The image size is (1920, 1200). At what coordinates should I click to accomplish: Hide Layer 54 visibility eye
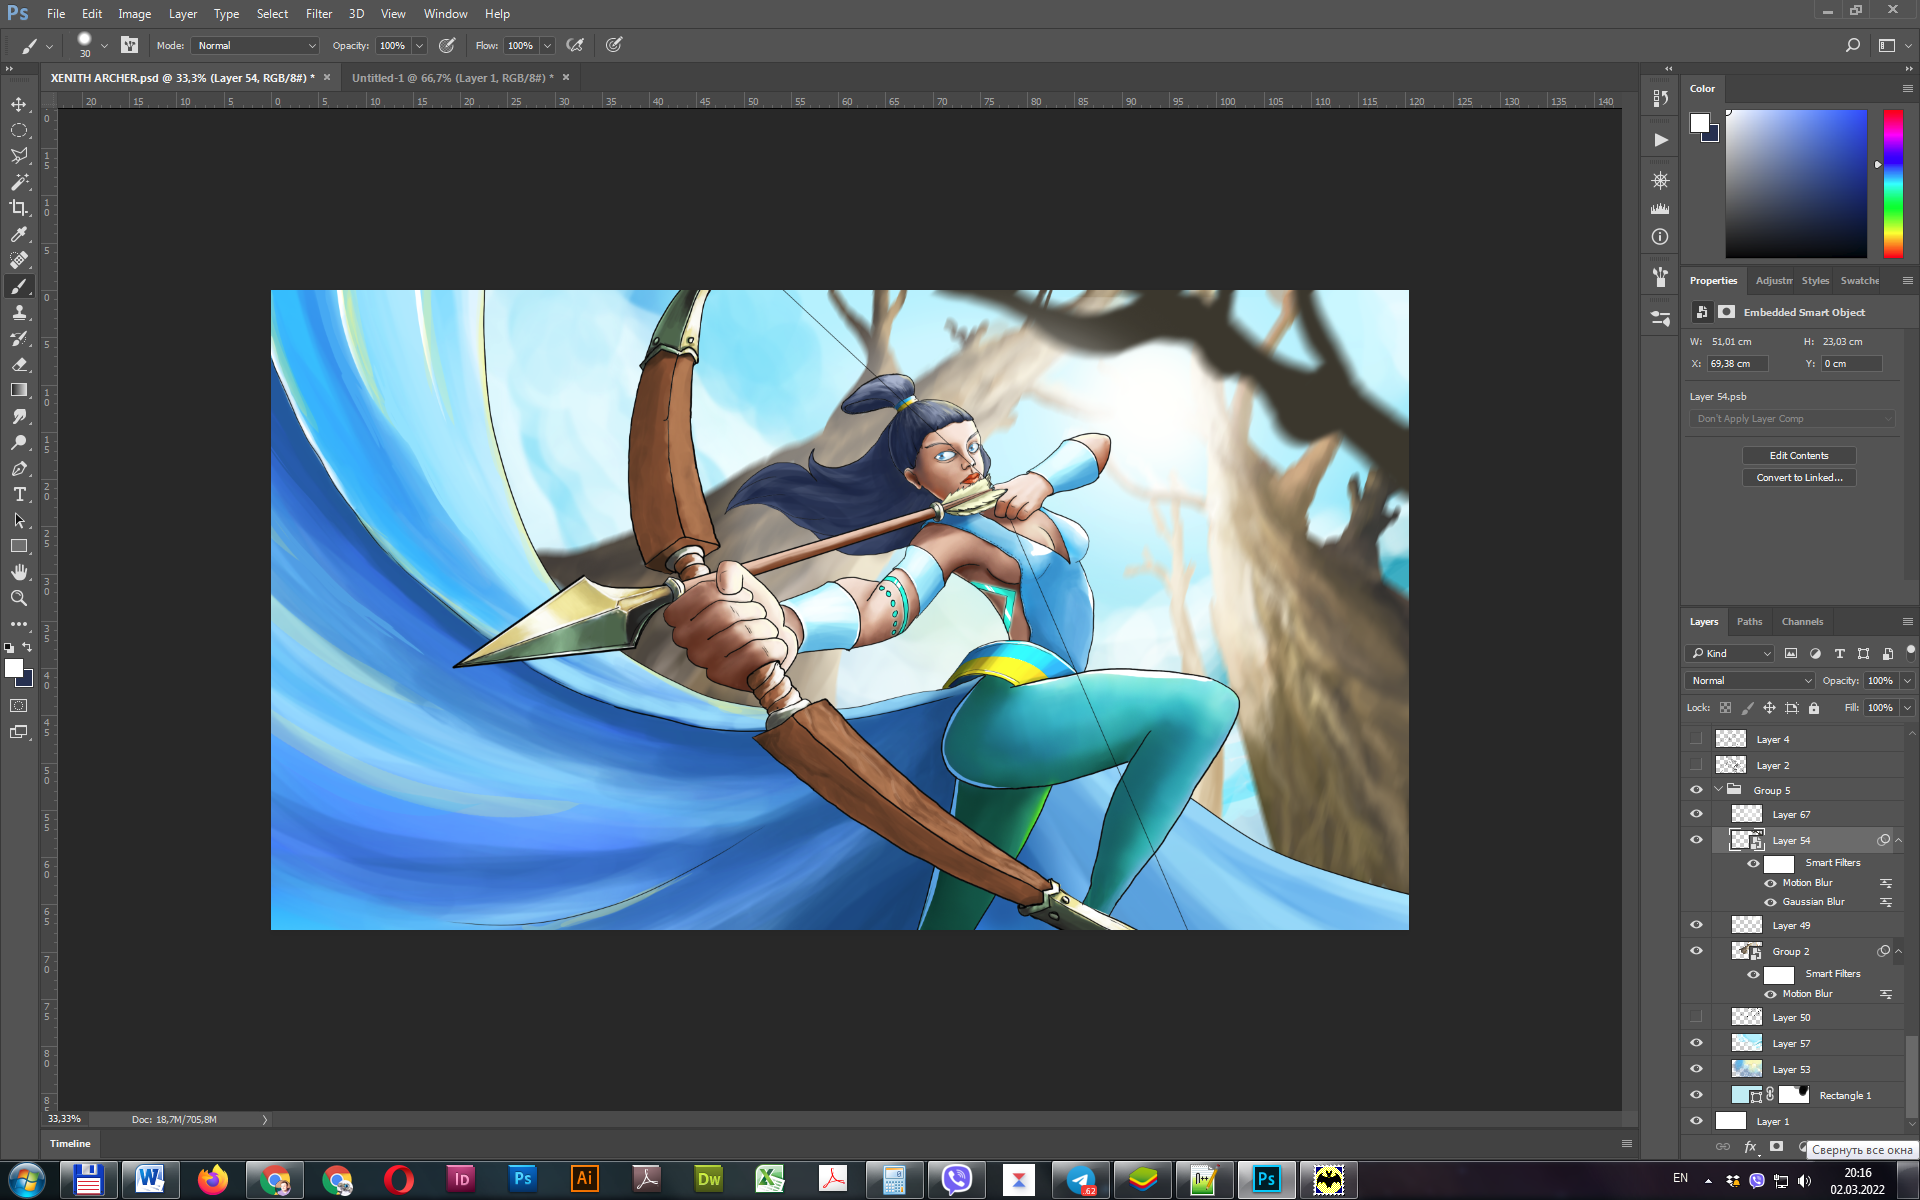[x=1696, y=840]
